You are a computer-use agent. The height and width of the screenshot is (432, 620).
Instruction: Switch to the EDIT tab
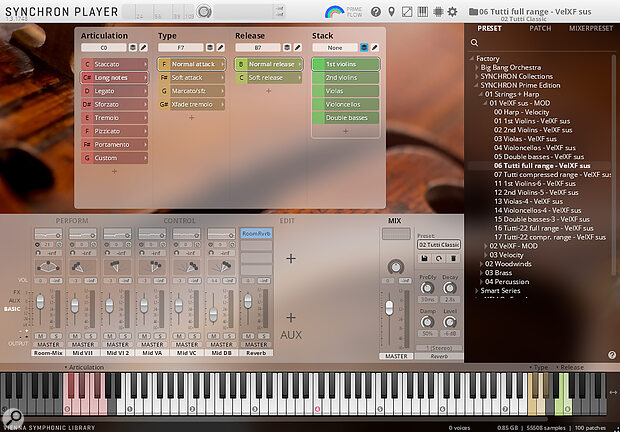tap(287, 221)
